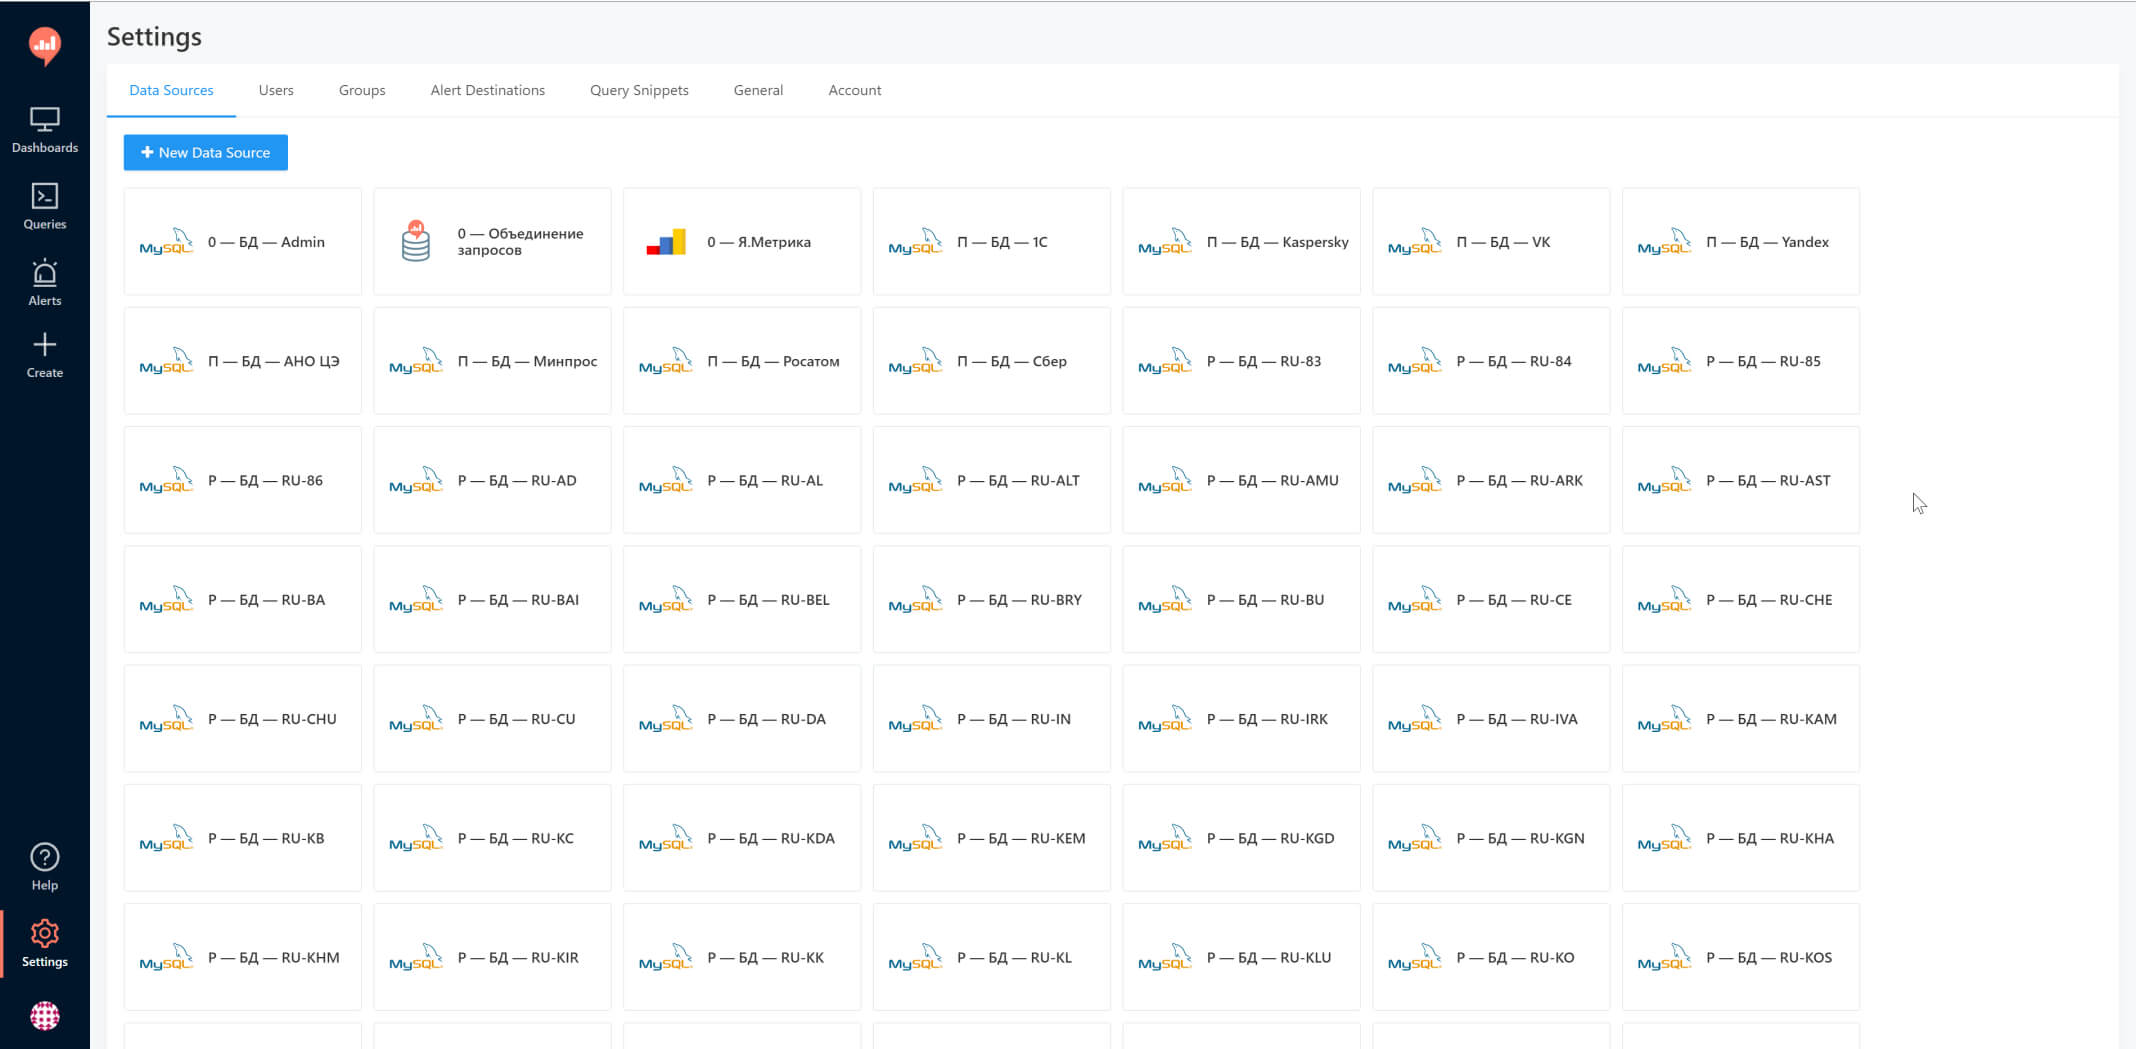Viewport: 2136px width, 1049px height.
Task: Select the Р — БД — RU-KAM card
Action: pyautogui.click(x=1741, y=719)
